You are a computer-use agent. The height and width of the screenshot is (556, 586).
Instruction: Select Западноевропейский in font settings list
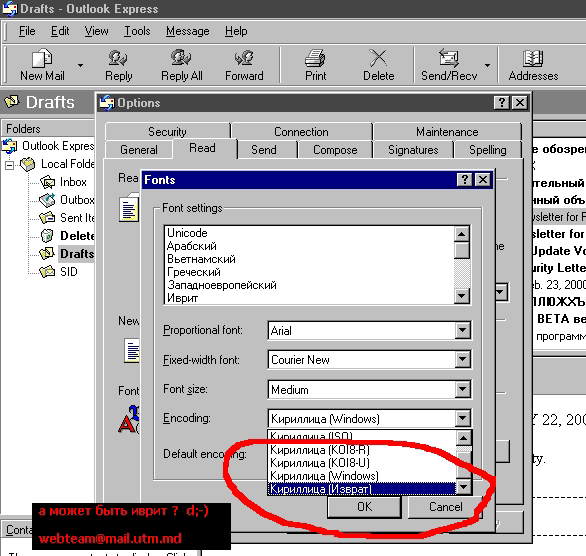click(x=310, y=285)
